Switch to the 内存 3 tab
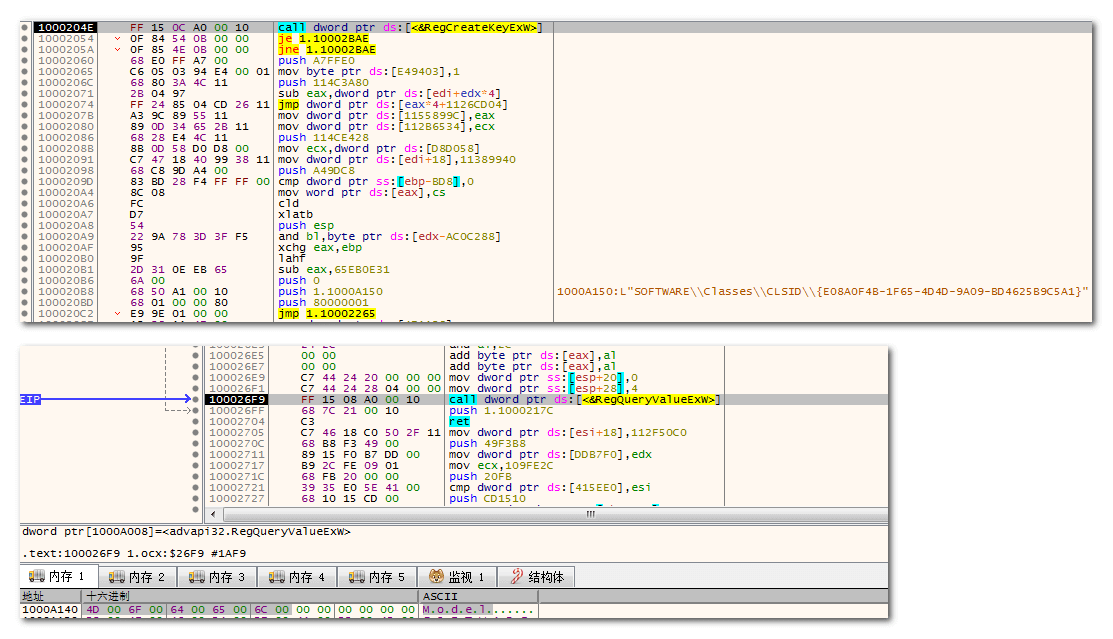1113x639 pixels. (x=217, y=577)
